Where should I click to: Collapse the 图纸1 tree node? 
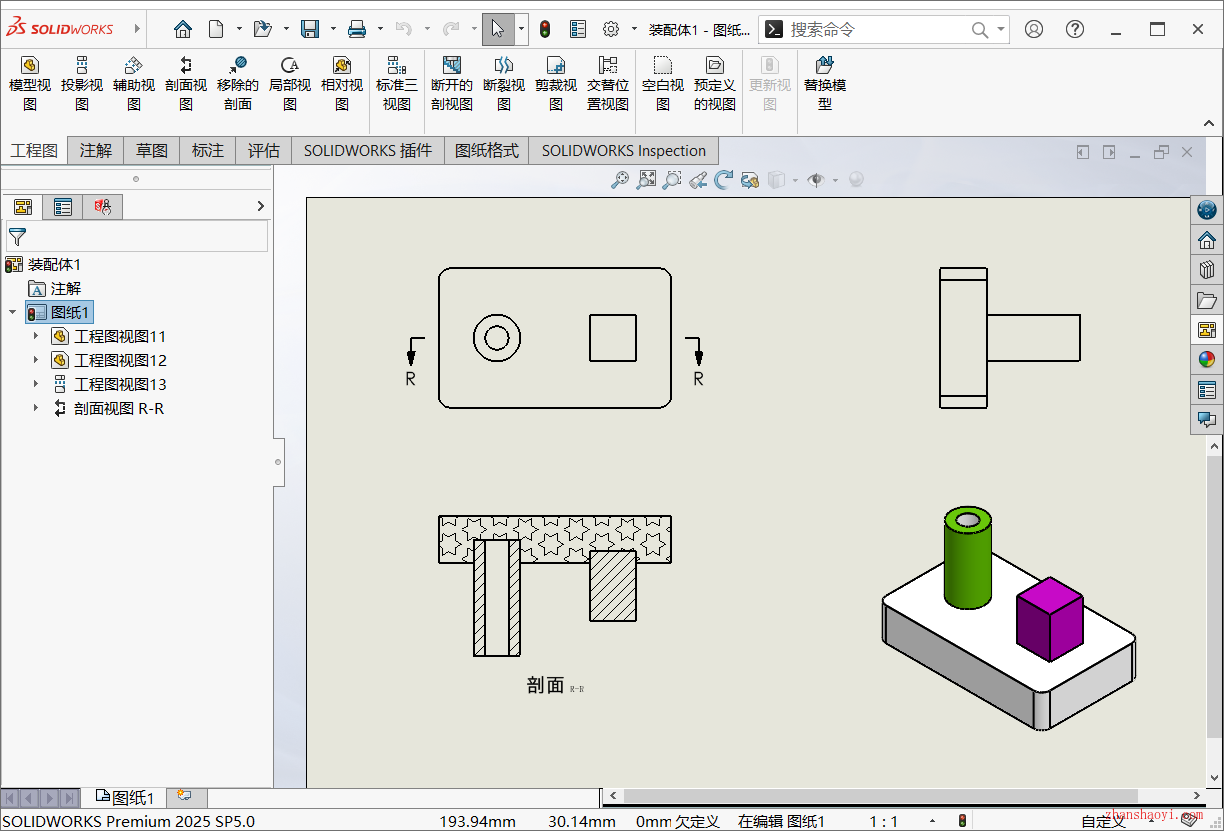(x=12, y=312)
